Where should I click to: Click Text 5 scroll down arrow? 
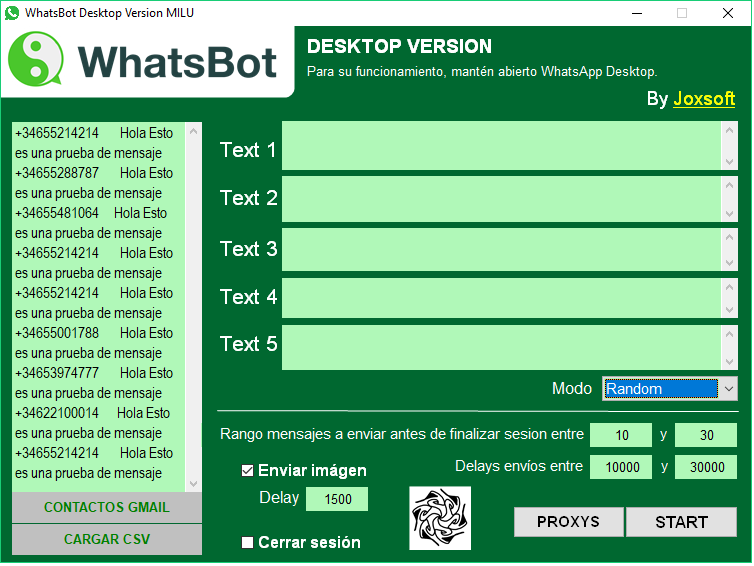[729, 362]
